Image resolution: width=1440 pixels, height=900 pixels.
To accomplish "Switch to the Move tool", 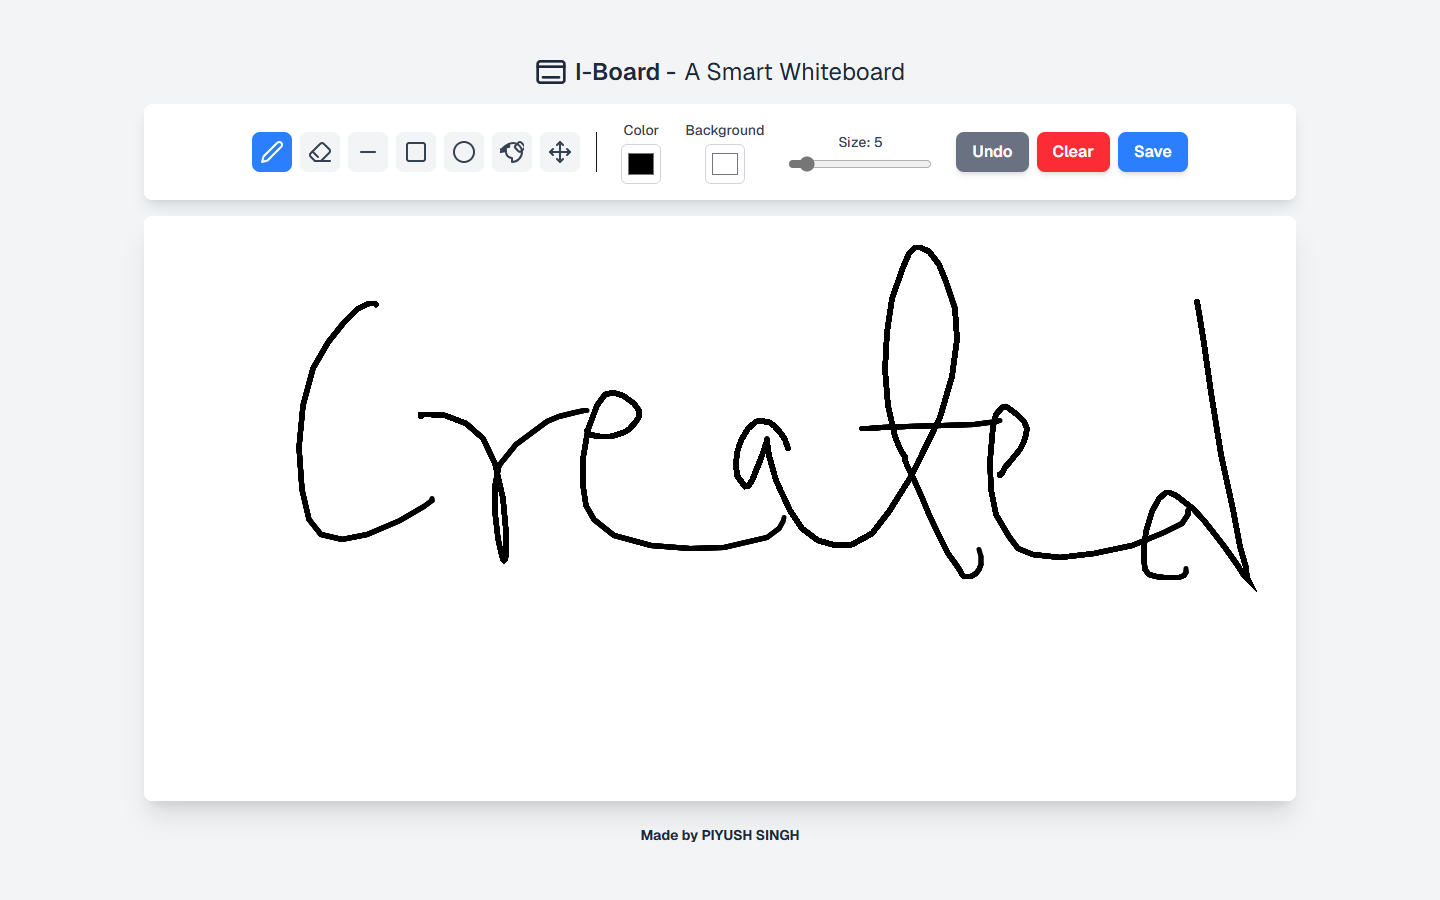I will coord(560,152).
